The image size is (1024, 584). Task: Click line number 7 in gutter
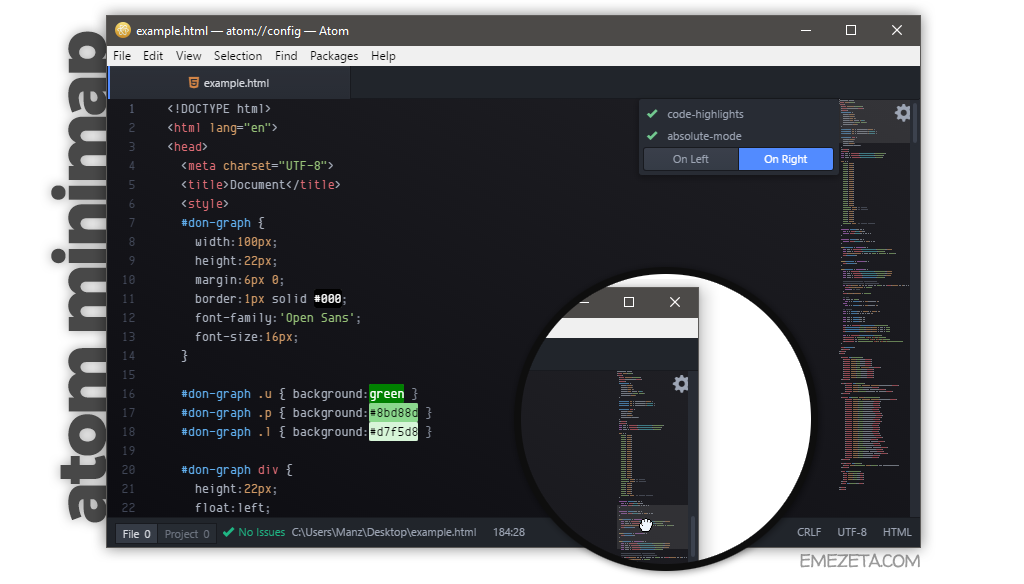tap(131, 223)
